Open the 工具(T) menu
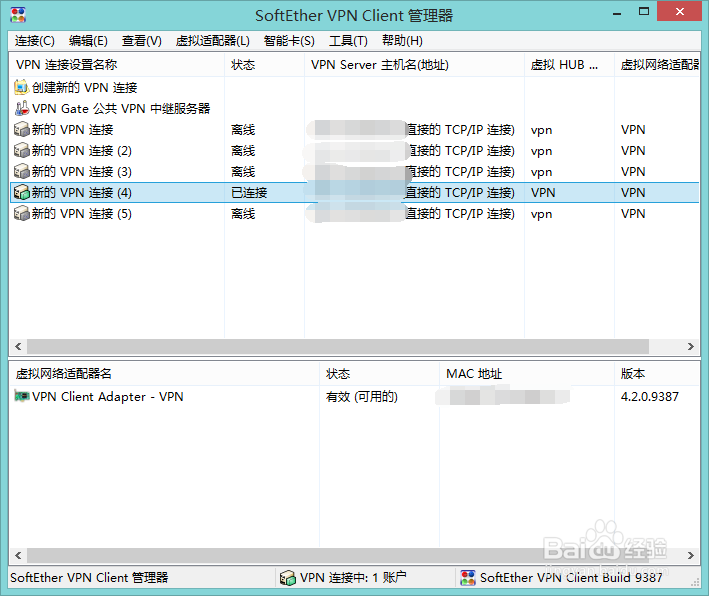Image resolution: width=709 pixels, height=596 pixels. (x=348, y=41)
